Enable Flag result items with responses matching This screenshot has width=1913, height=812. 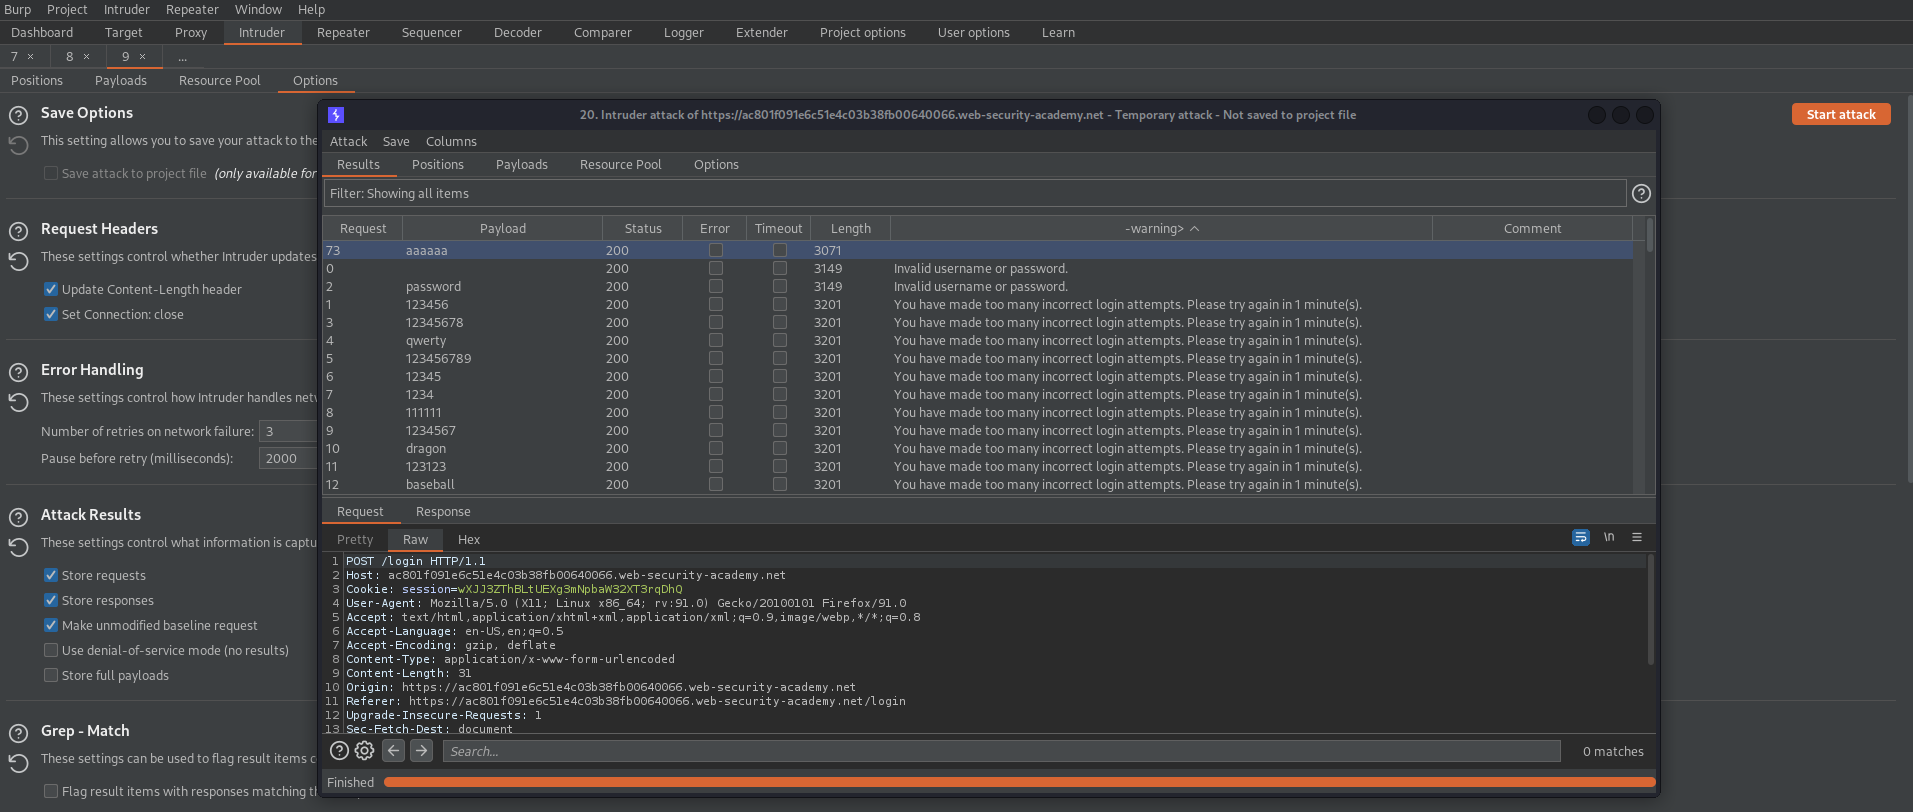pos(51,791)
